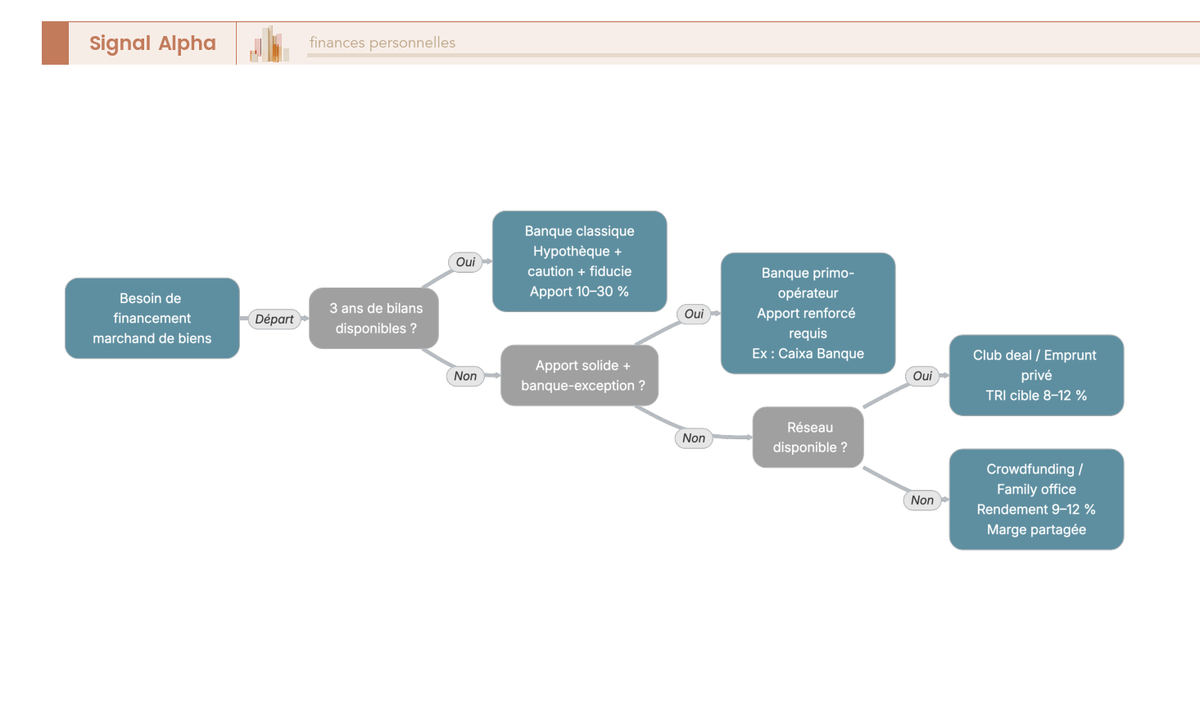Click the Oui label leading to Banque classique
Screen dimensions: 1200x721
pos(465,262)
